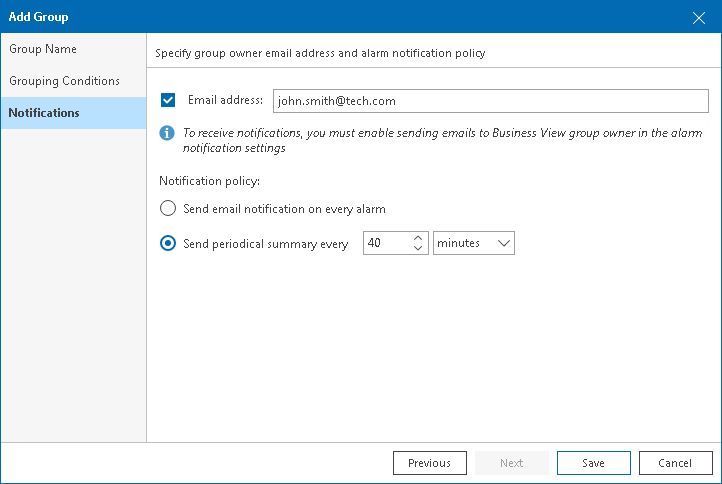Click the Save button
722x484 pixels.
(x=594, y=463)
